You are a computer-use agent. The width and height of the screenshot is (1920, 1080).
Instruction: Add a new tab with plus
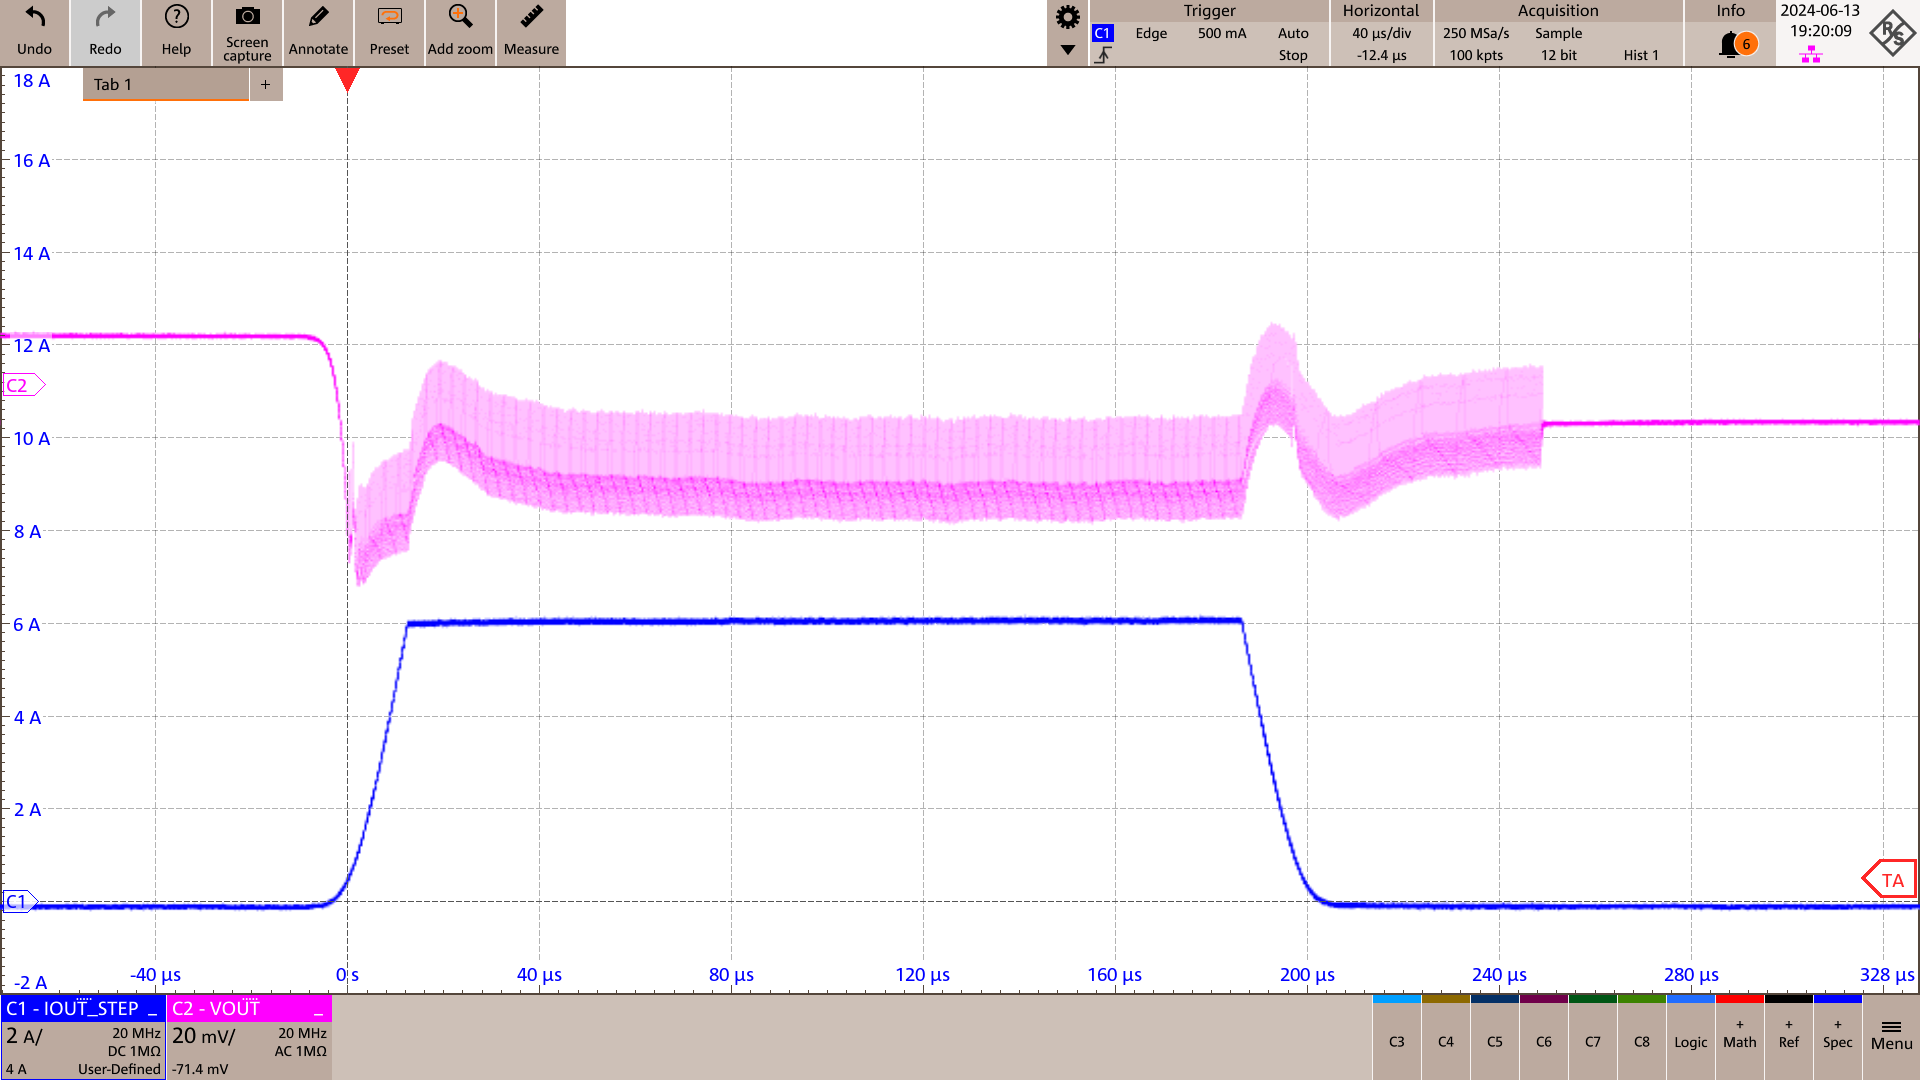[x=266, y=85]
